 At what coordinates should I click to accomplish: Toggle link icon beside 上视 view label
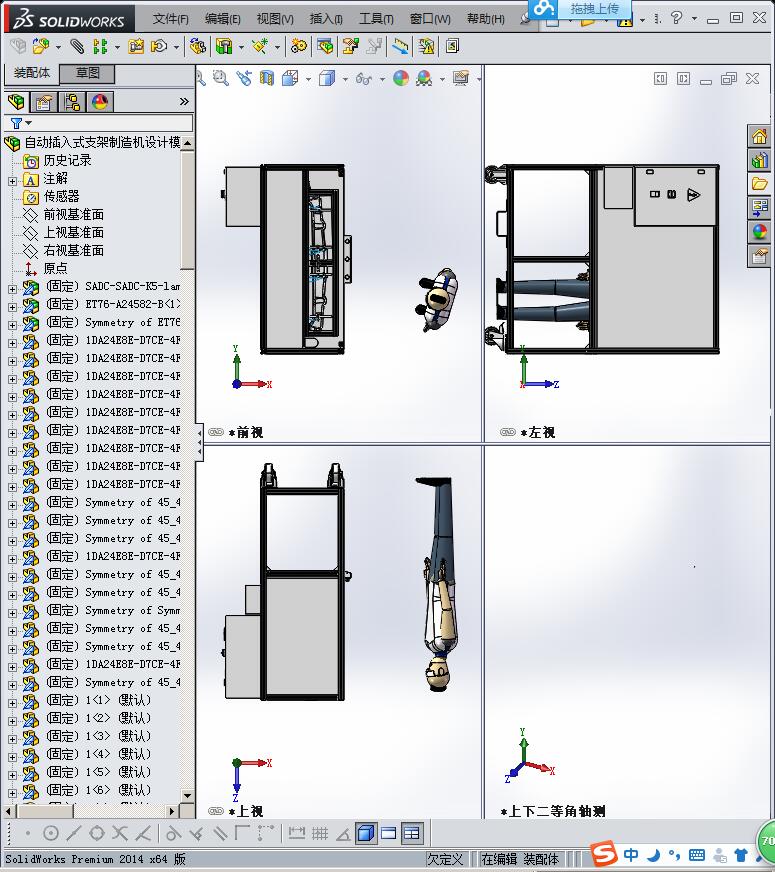click(x=216, y=811)
